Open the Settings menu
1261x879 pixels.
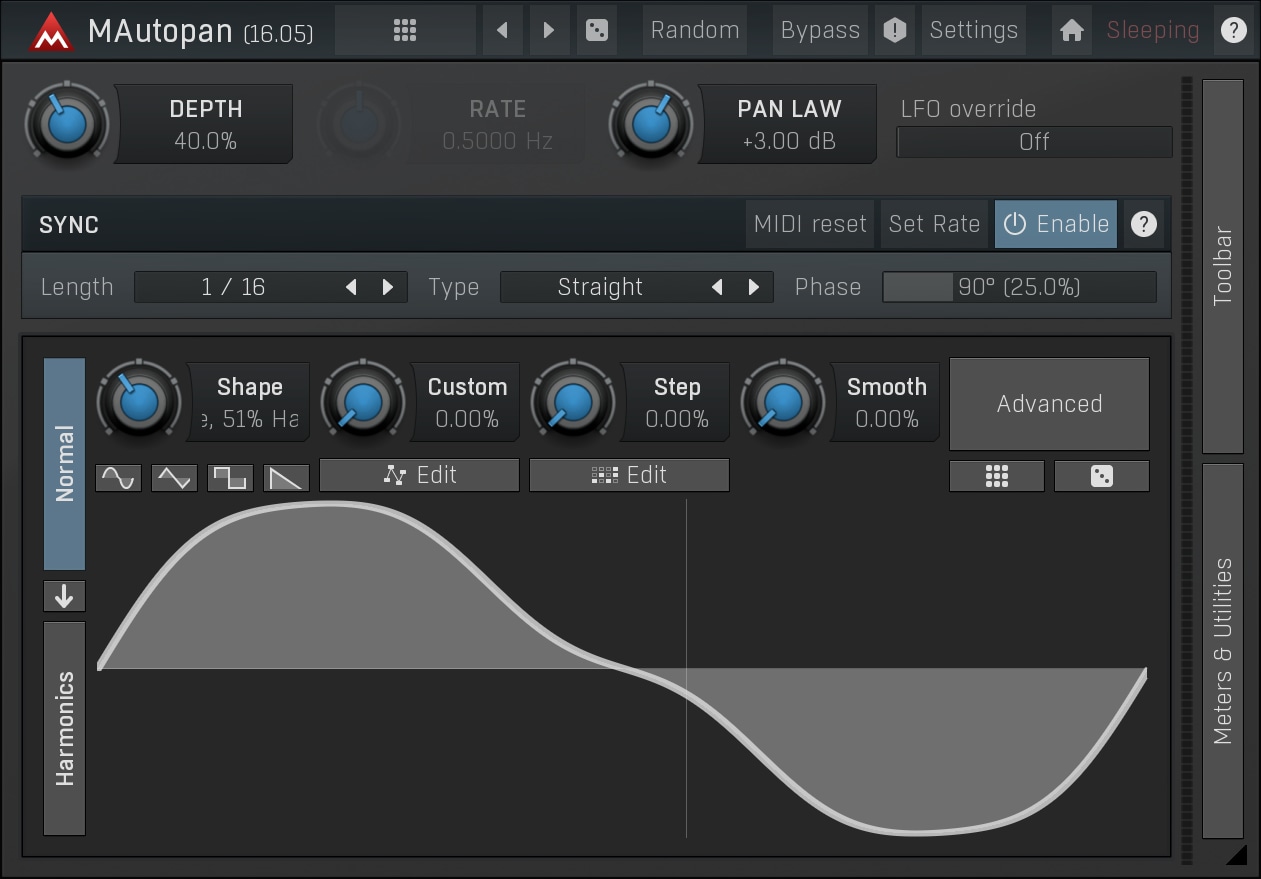click(974, 30)
